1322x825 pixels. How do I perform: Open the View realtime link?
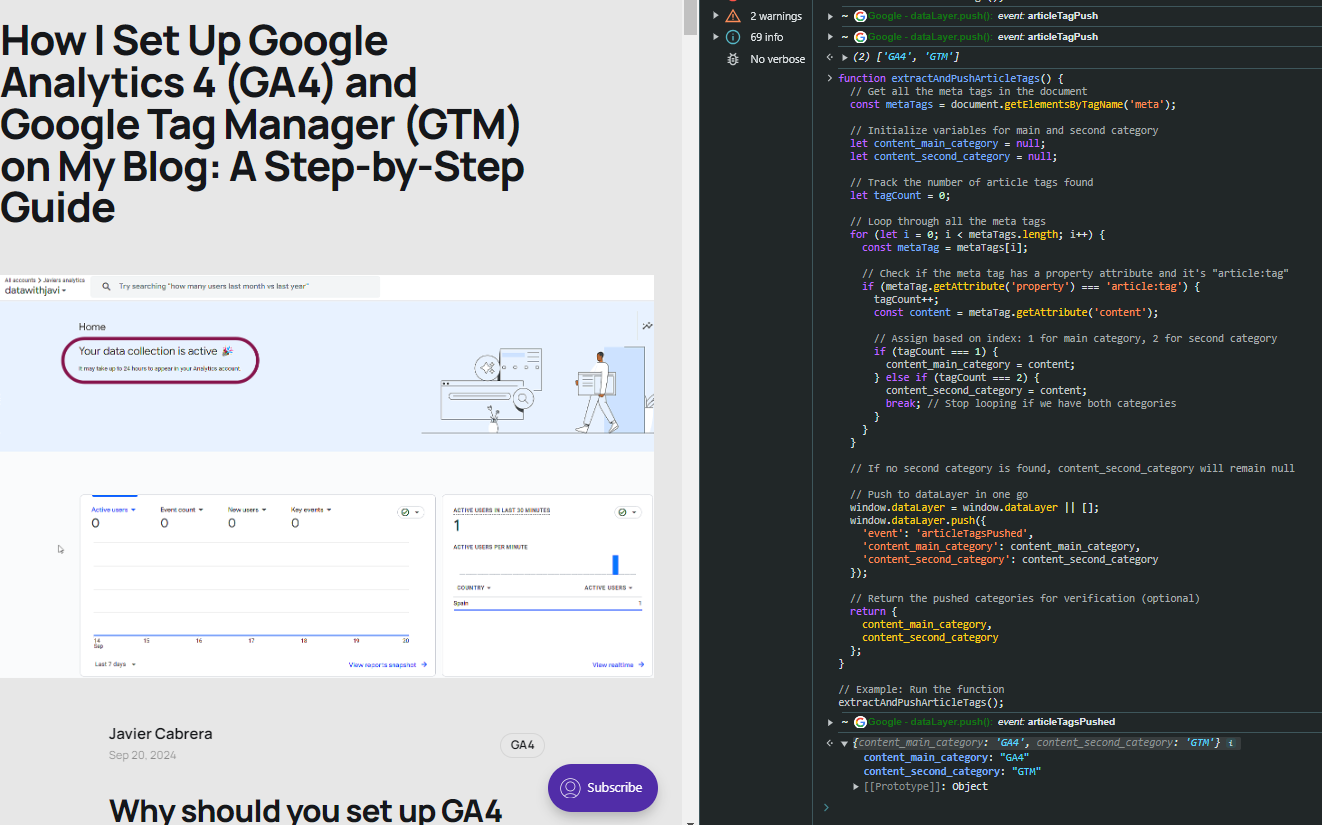pos(612,664)
